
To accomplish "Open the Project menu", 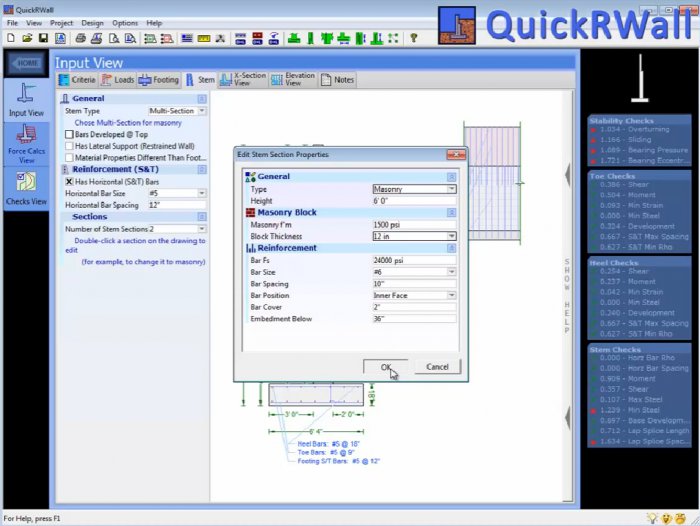I will [61, 23].
